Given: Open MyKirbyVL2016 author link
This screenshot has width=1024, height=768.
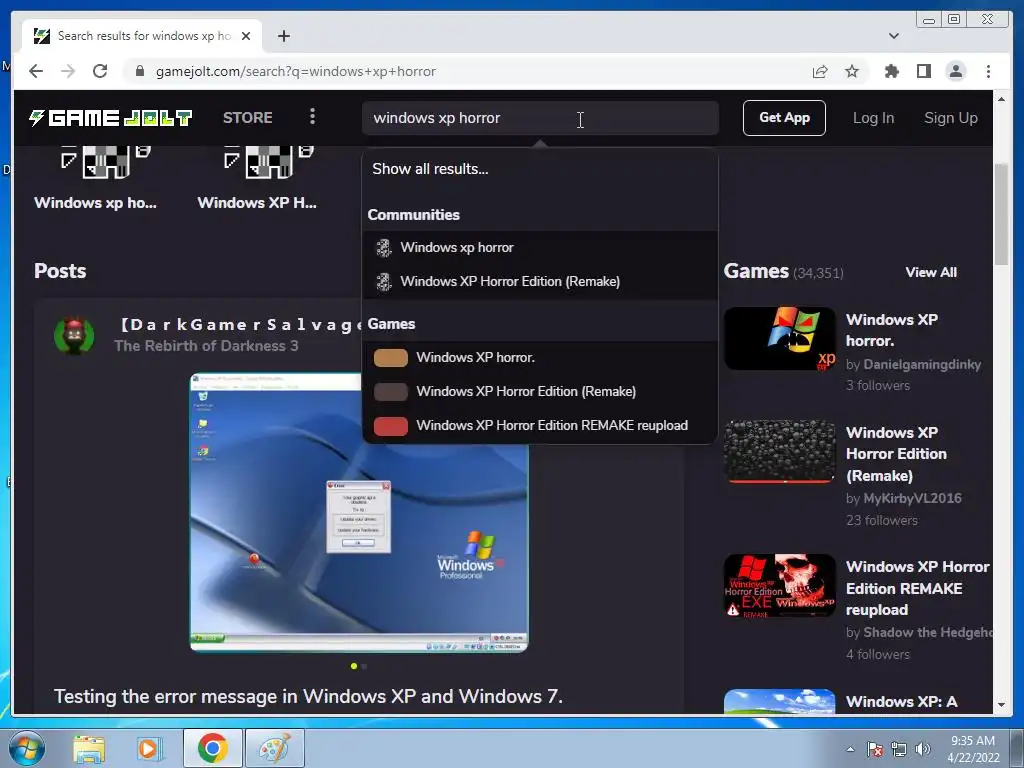Looking at the screenshot, I should 912,498.
